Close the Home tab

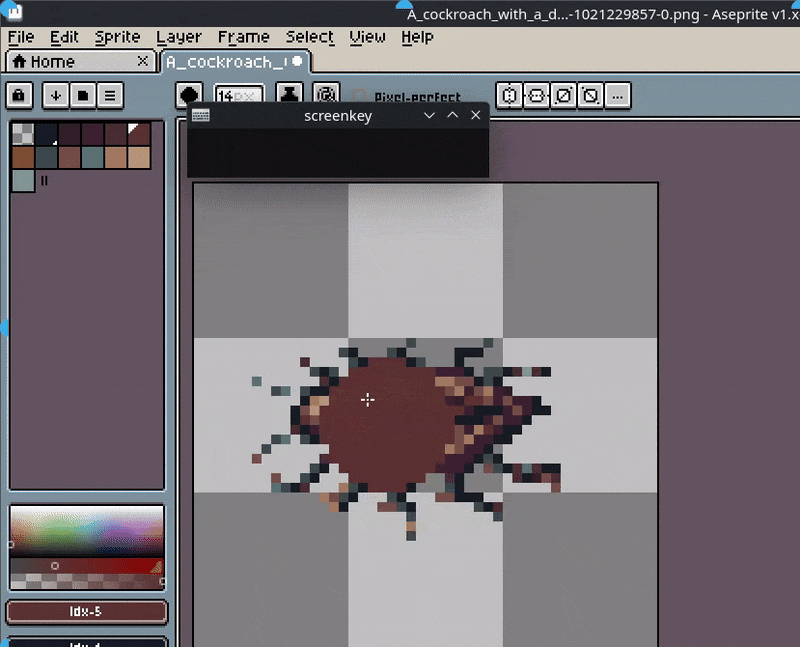pyautogui.click(x=143, y=62)
